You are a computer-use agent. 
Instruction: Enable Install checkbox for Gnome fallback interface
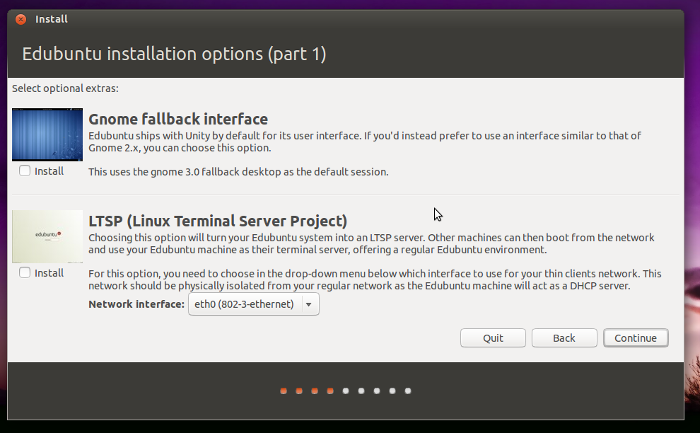tap(24, 171)
